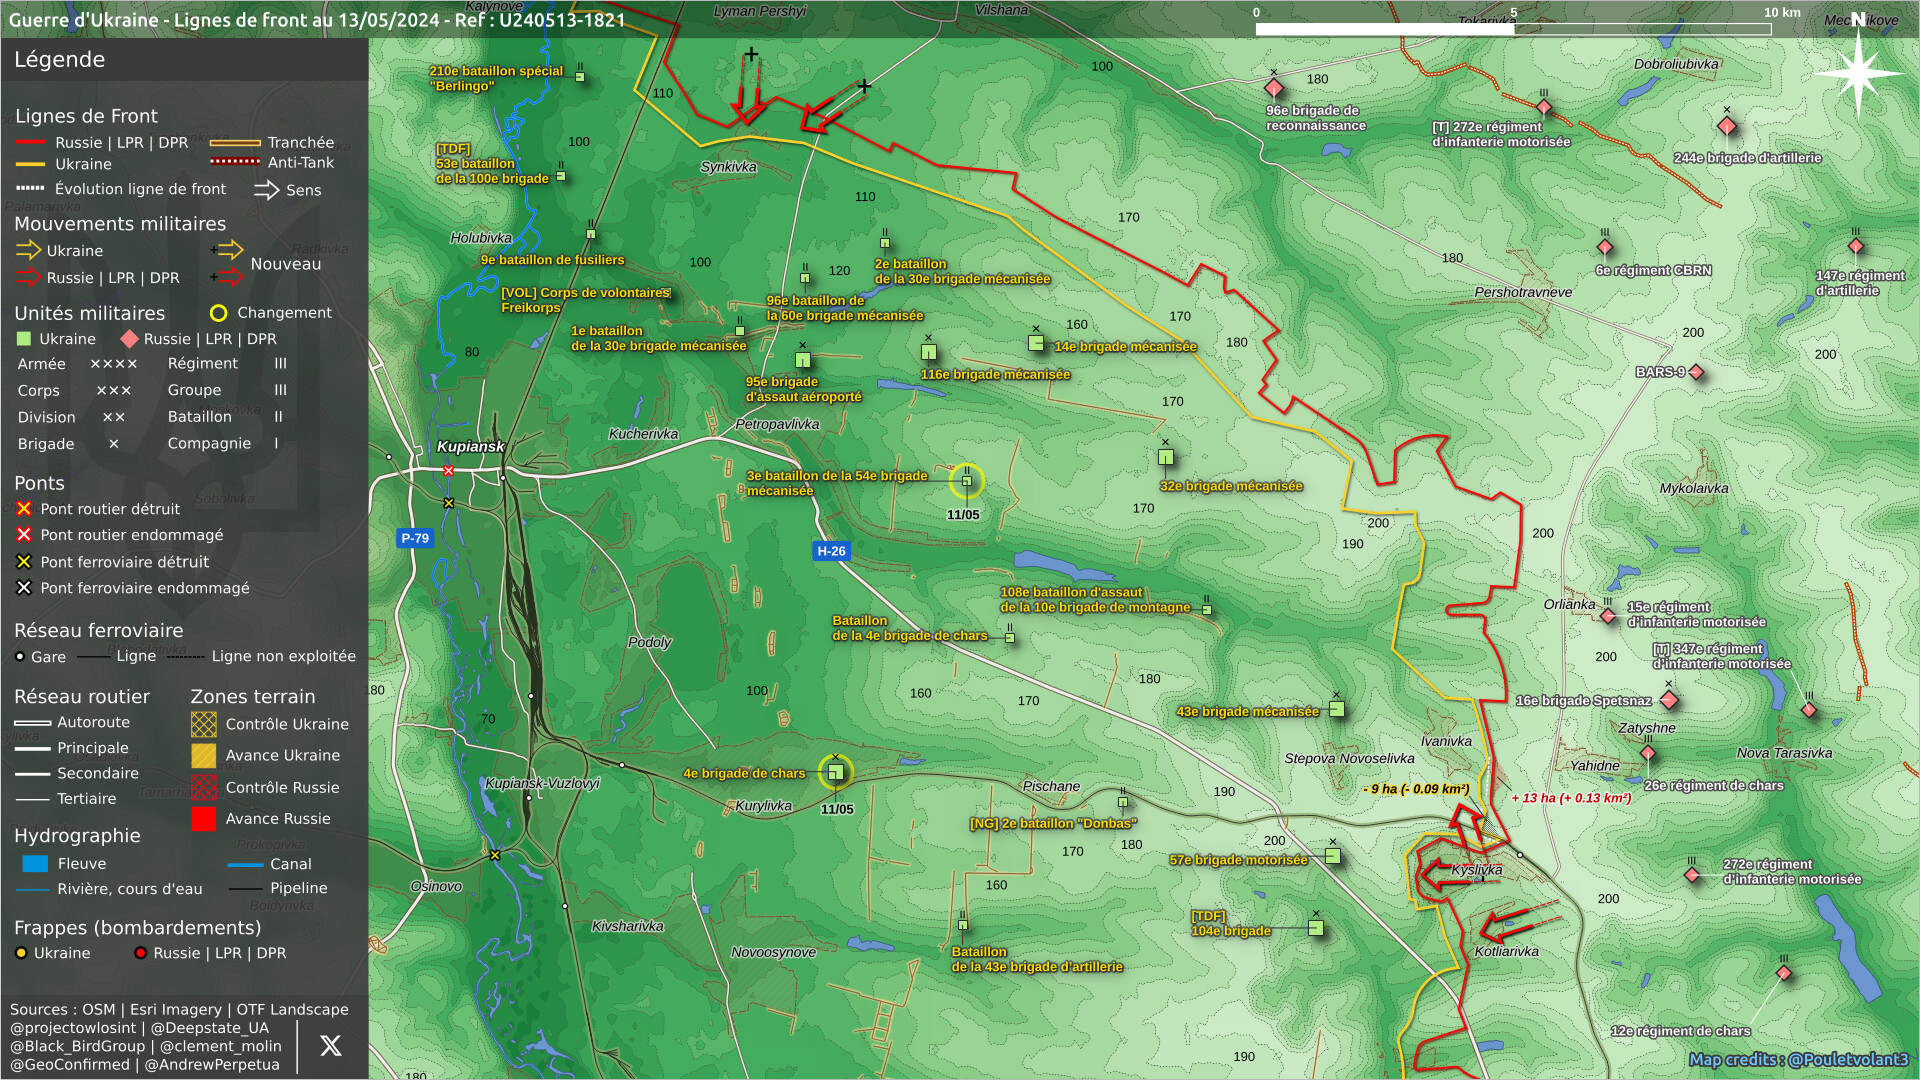Click the 96e brigade de reconnaissance marker
The image size is (1920, 1080).
tap(1274, 88)
